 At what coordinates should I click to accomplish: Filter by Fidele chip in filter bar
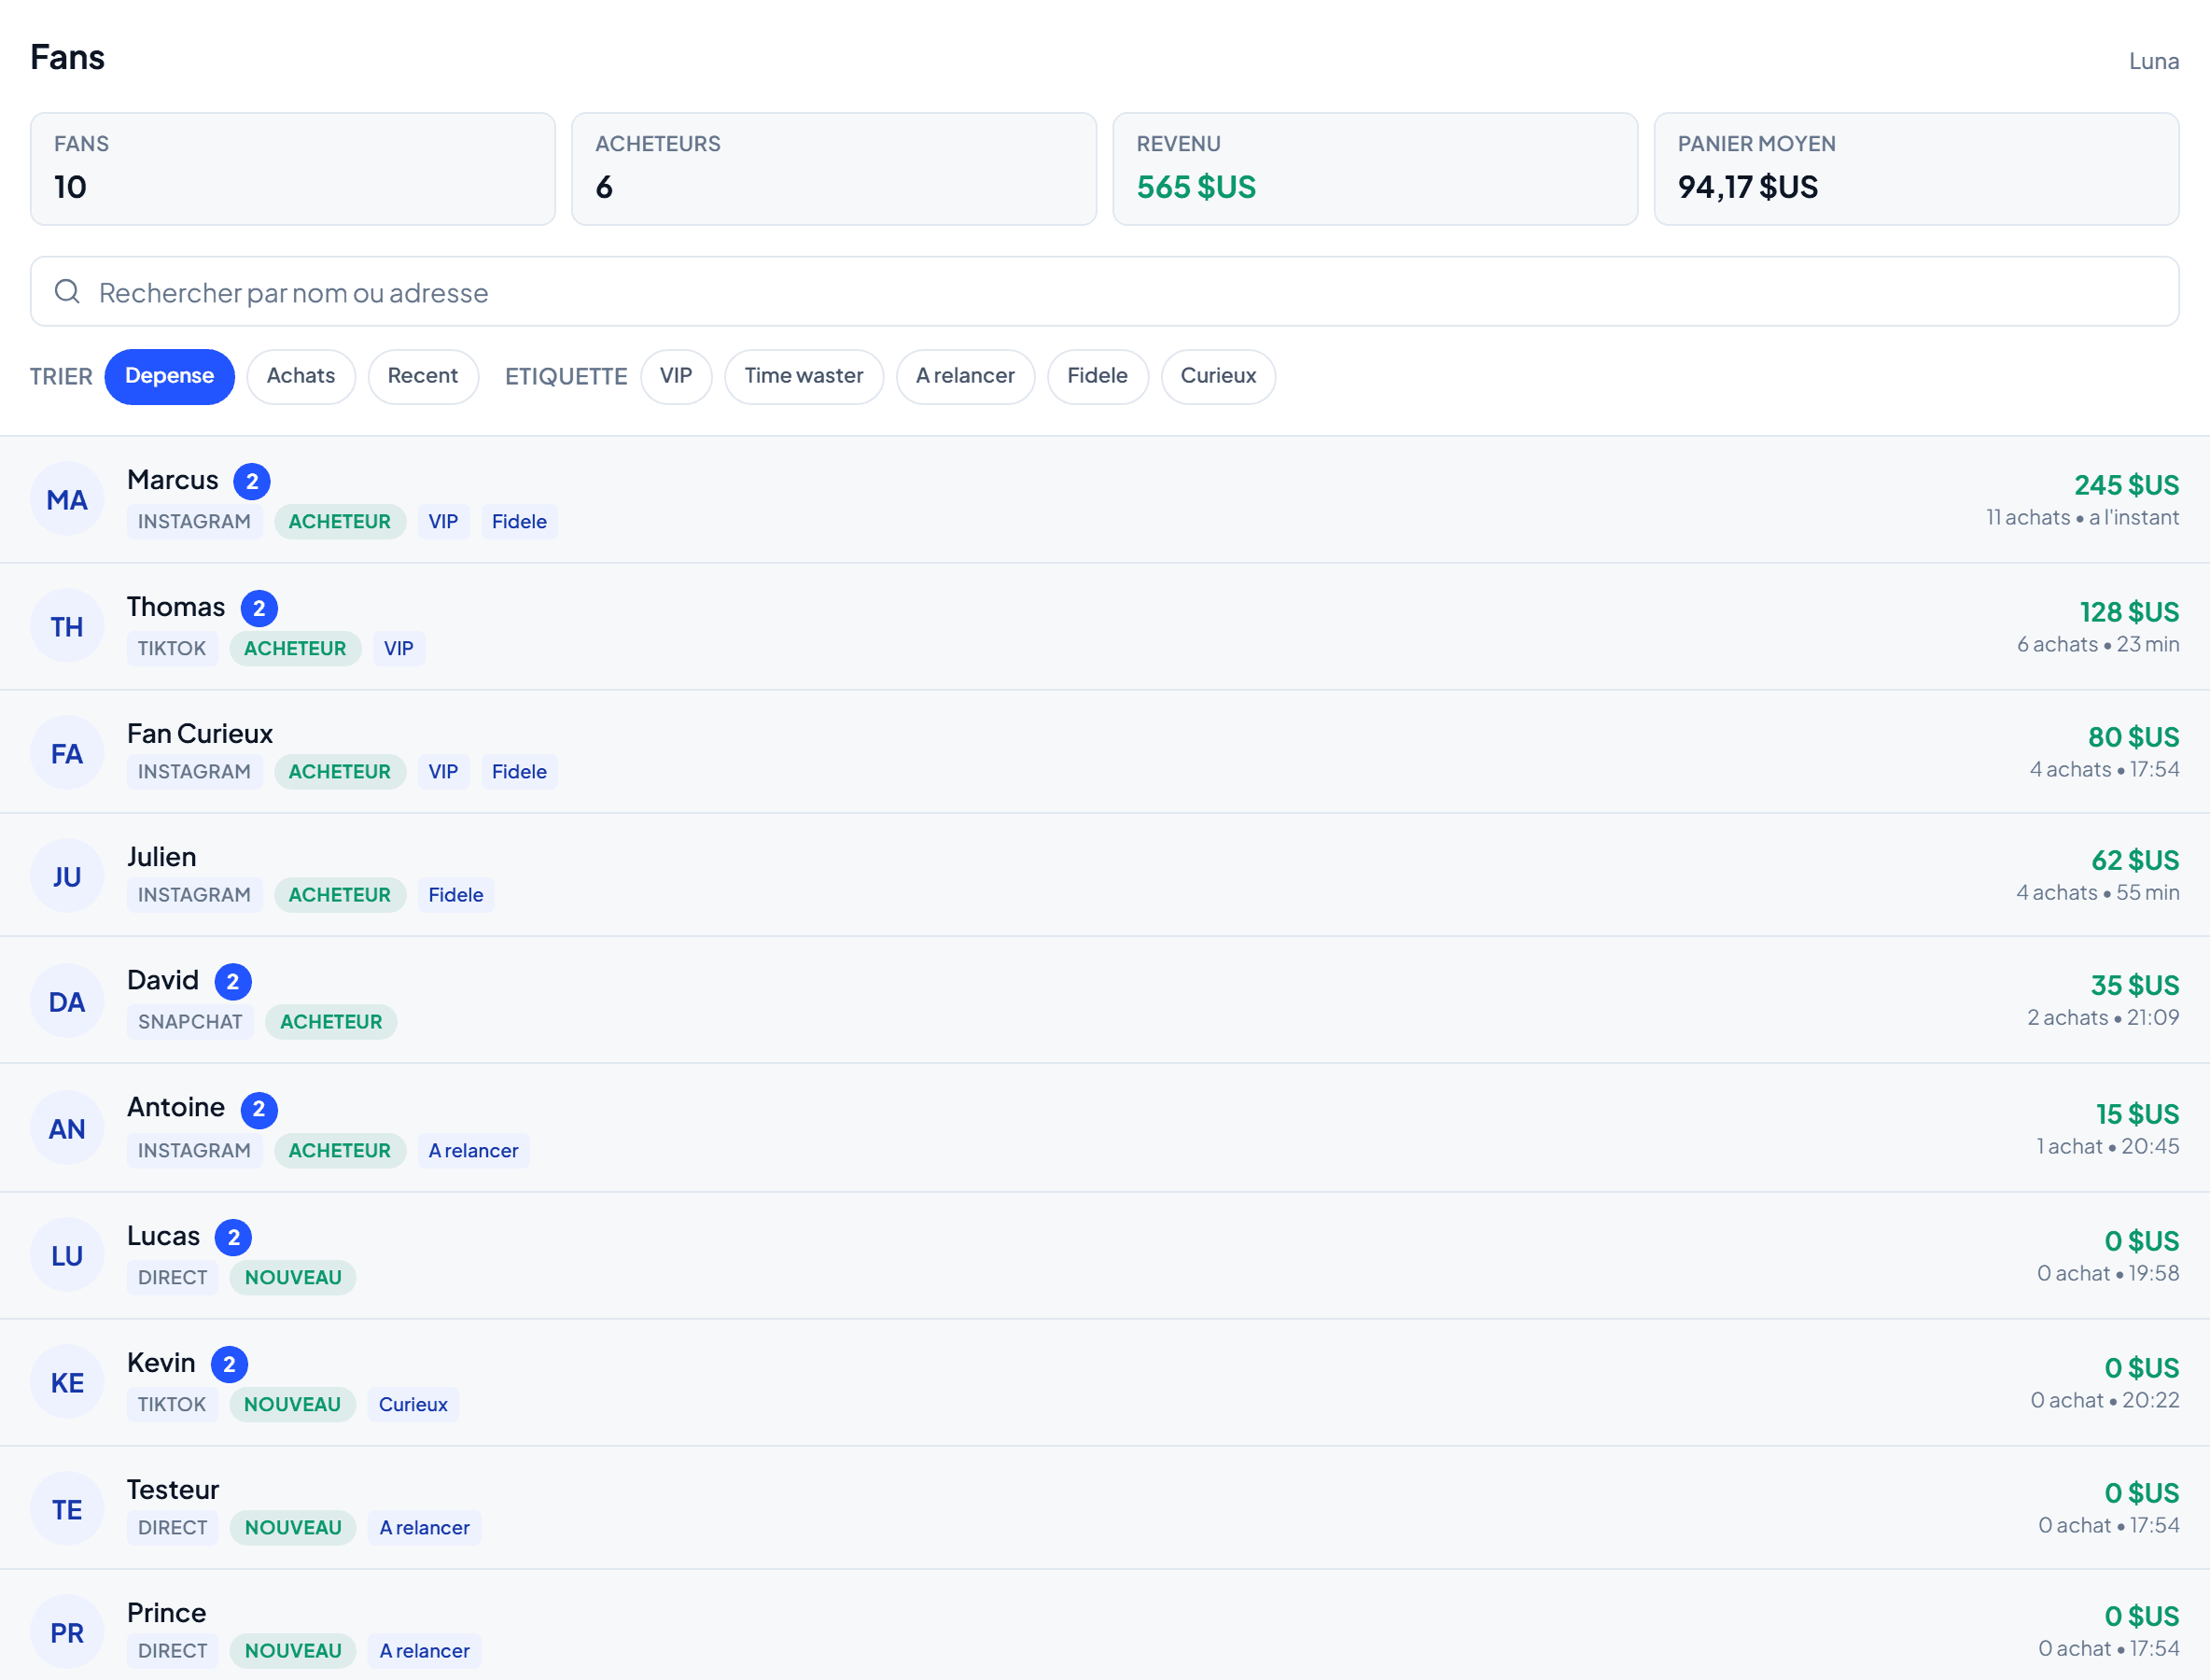[x=1097, y=376]
